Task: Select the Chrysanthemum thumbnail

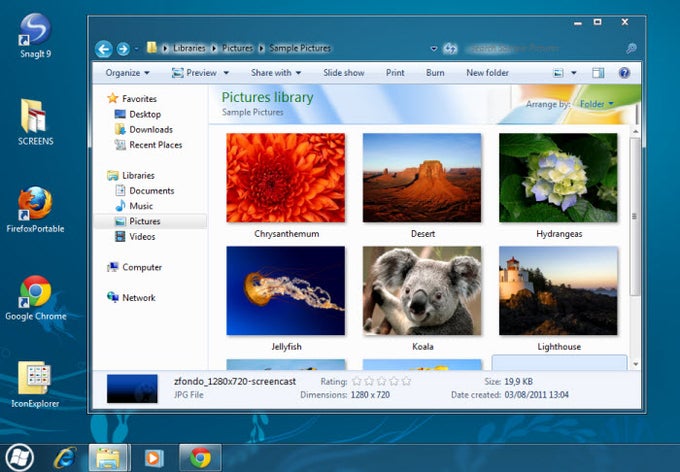Action: click(286, 178)
